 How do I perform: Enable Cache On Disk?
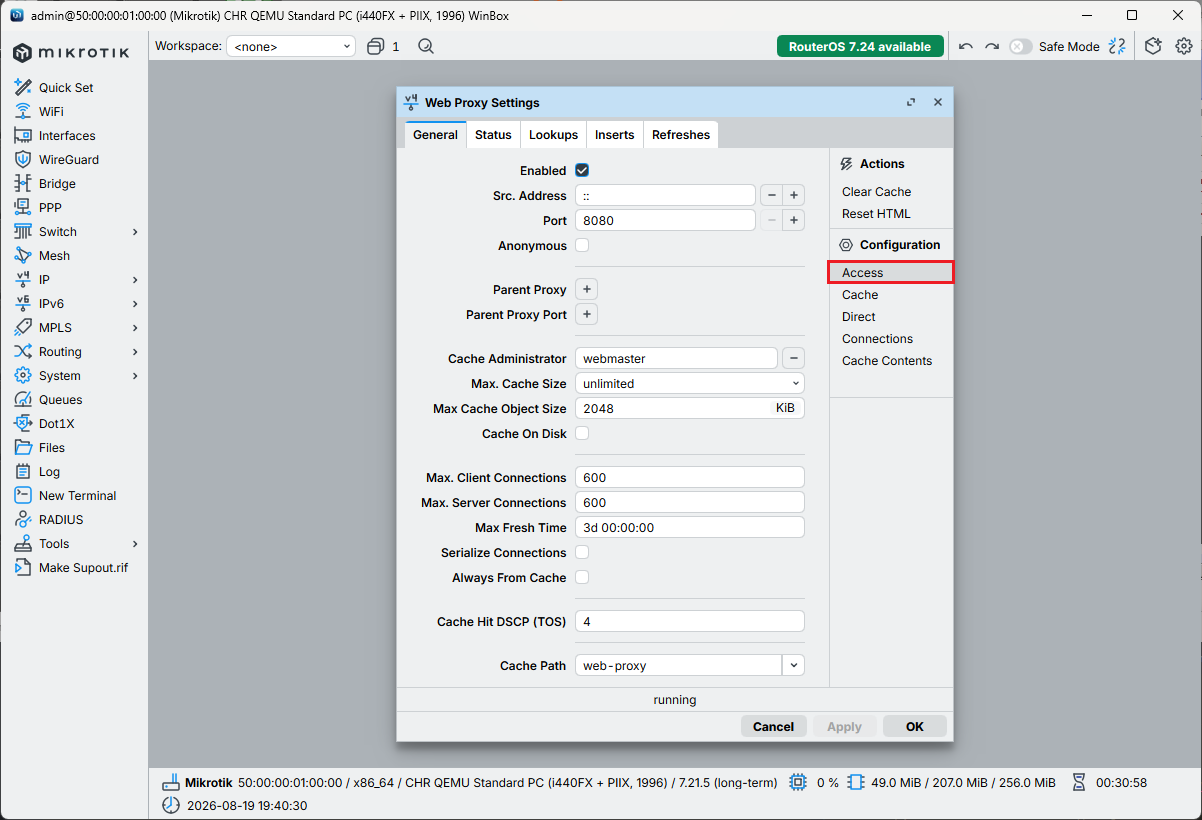(582, 434)
